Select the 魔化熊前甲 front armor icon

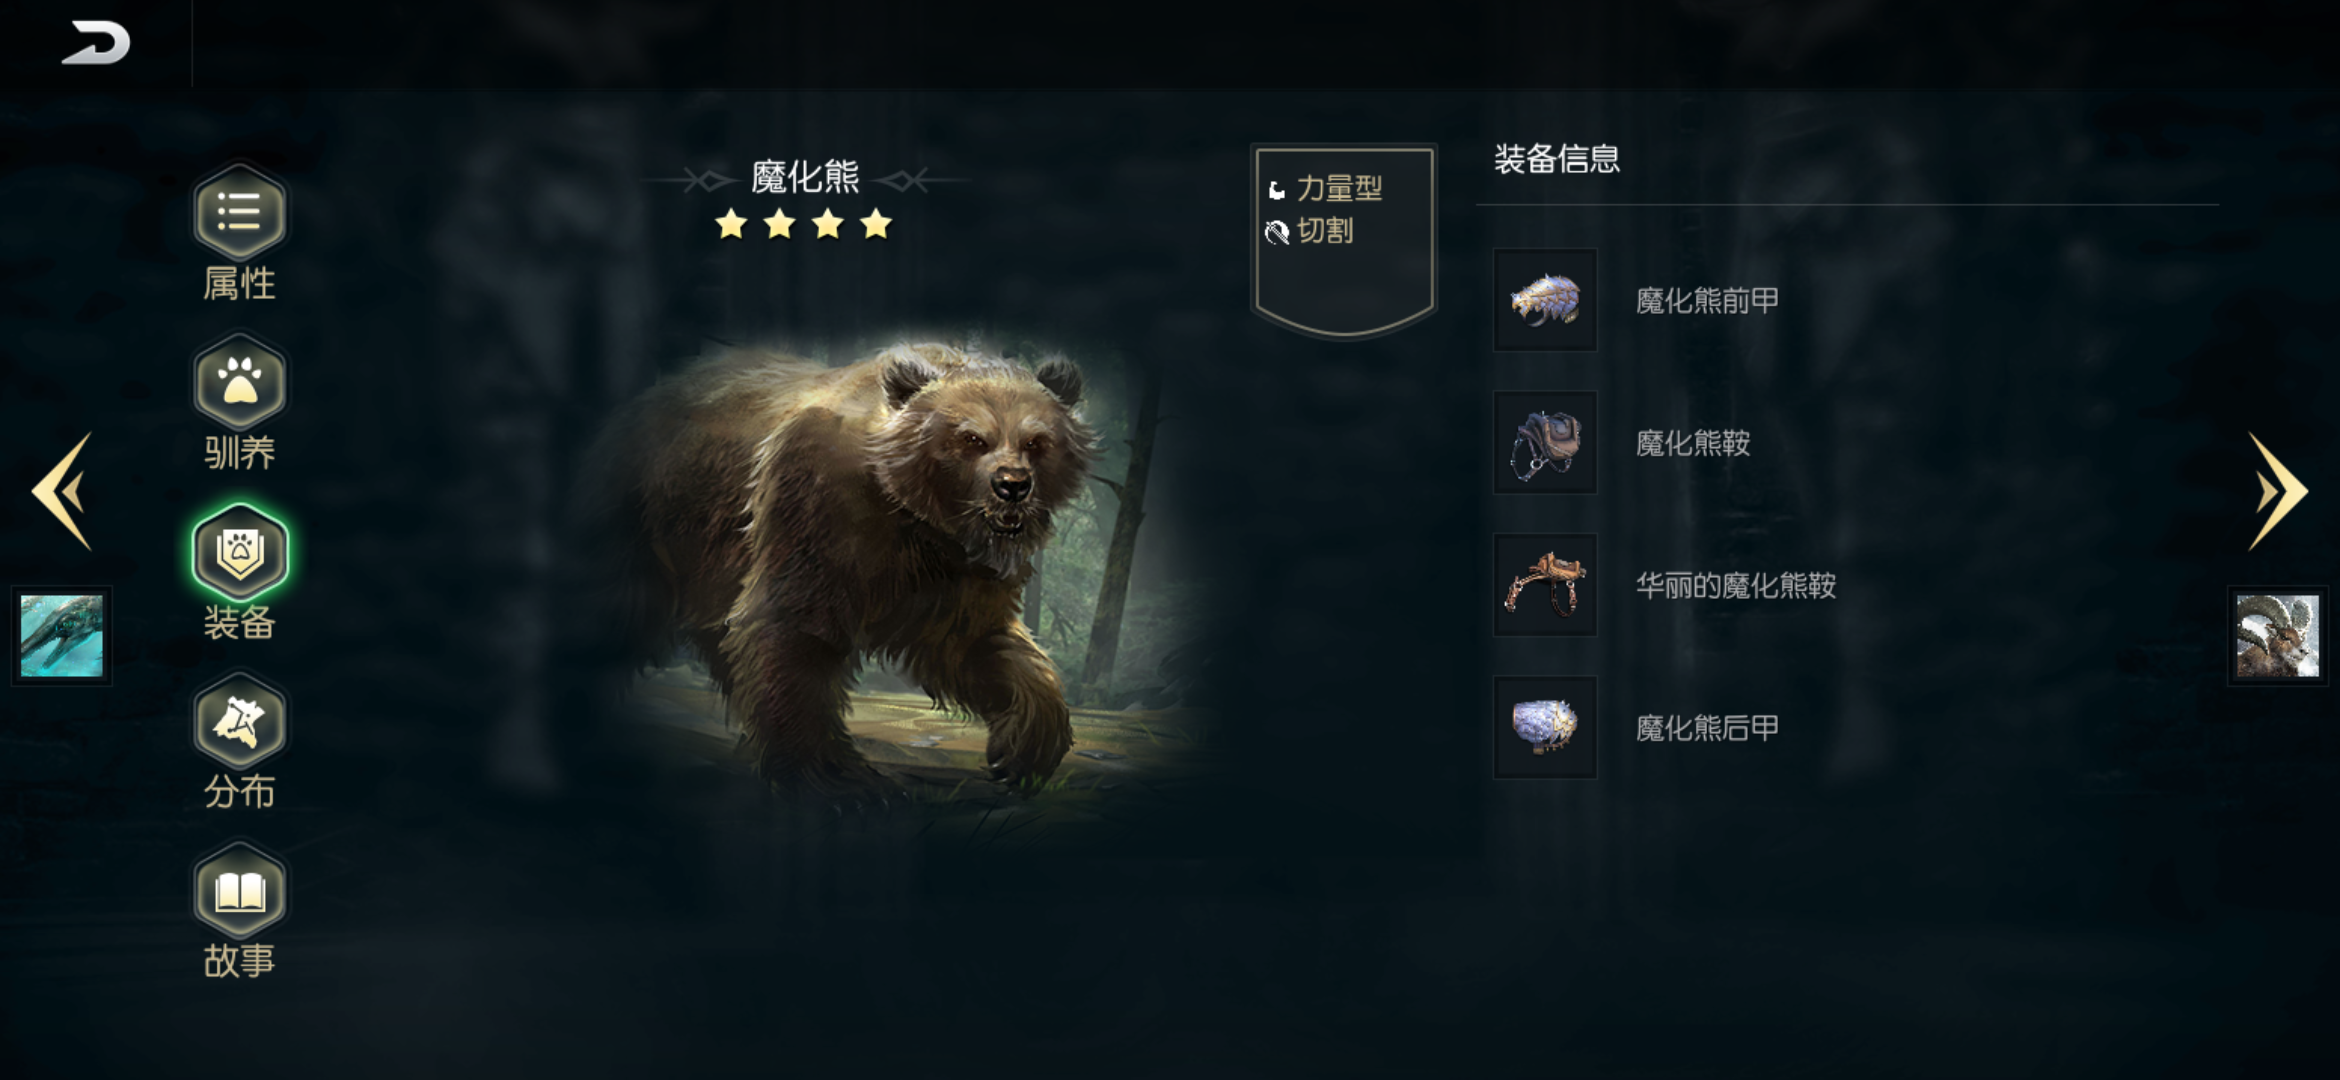click(x=1545, y=300)
